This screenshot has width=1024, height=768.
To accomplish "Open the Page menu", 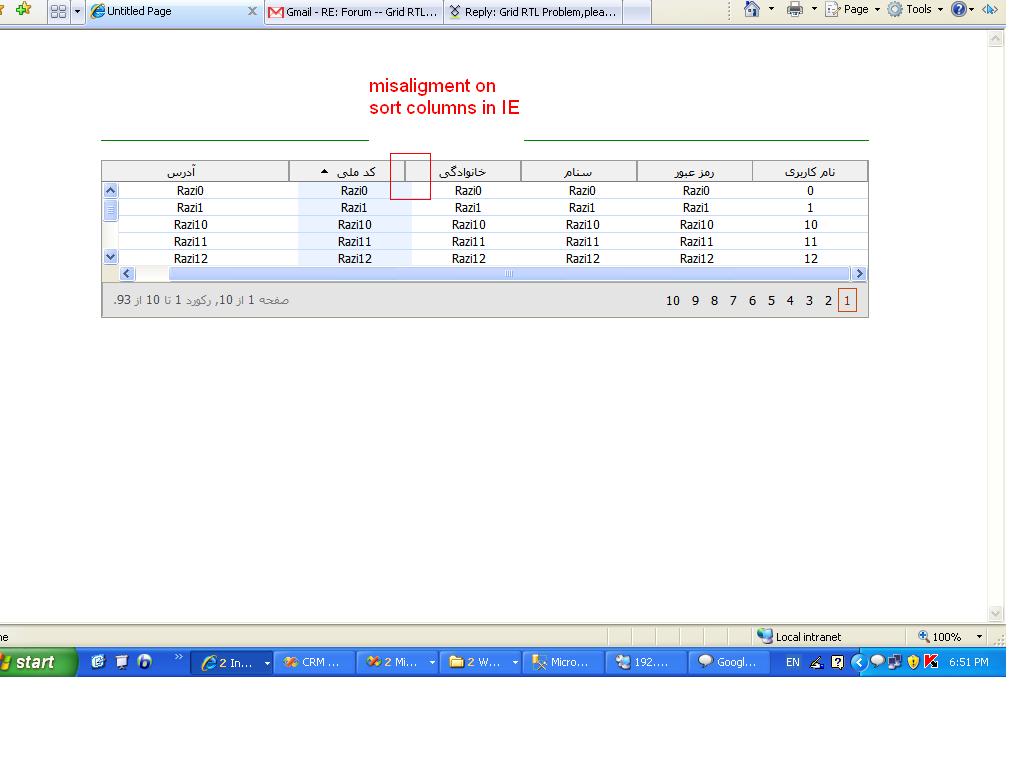I will pyautogui.click(x=852, y=9).
